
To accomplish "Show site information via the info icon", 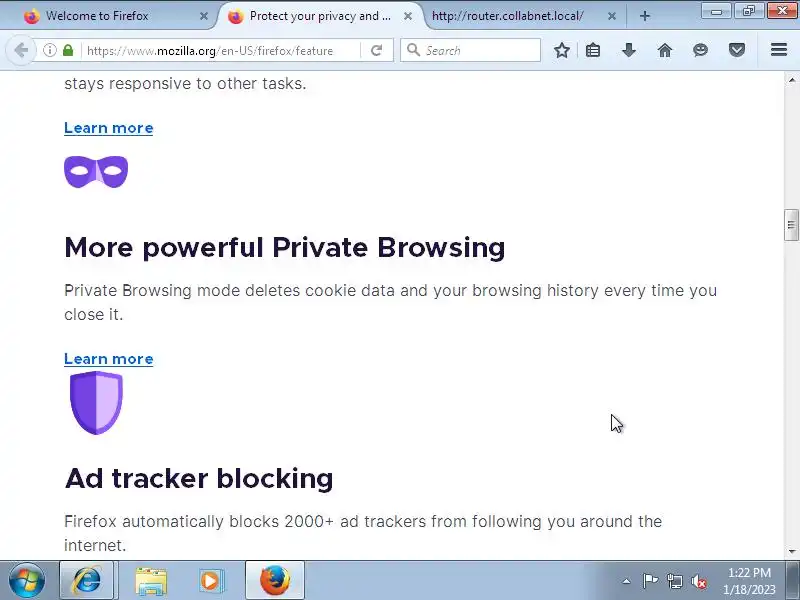I will point(49,51).
